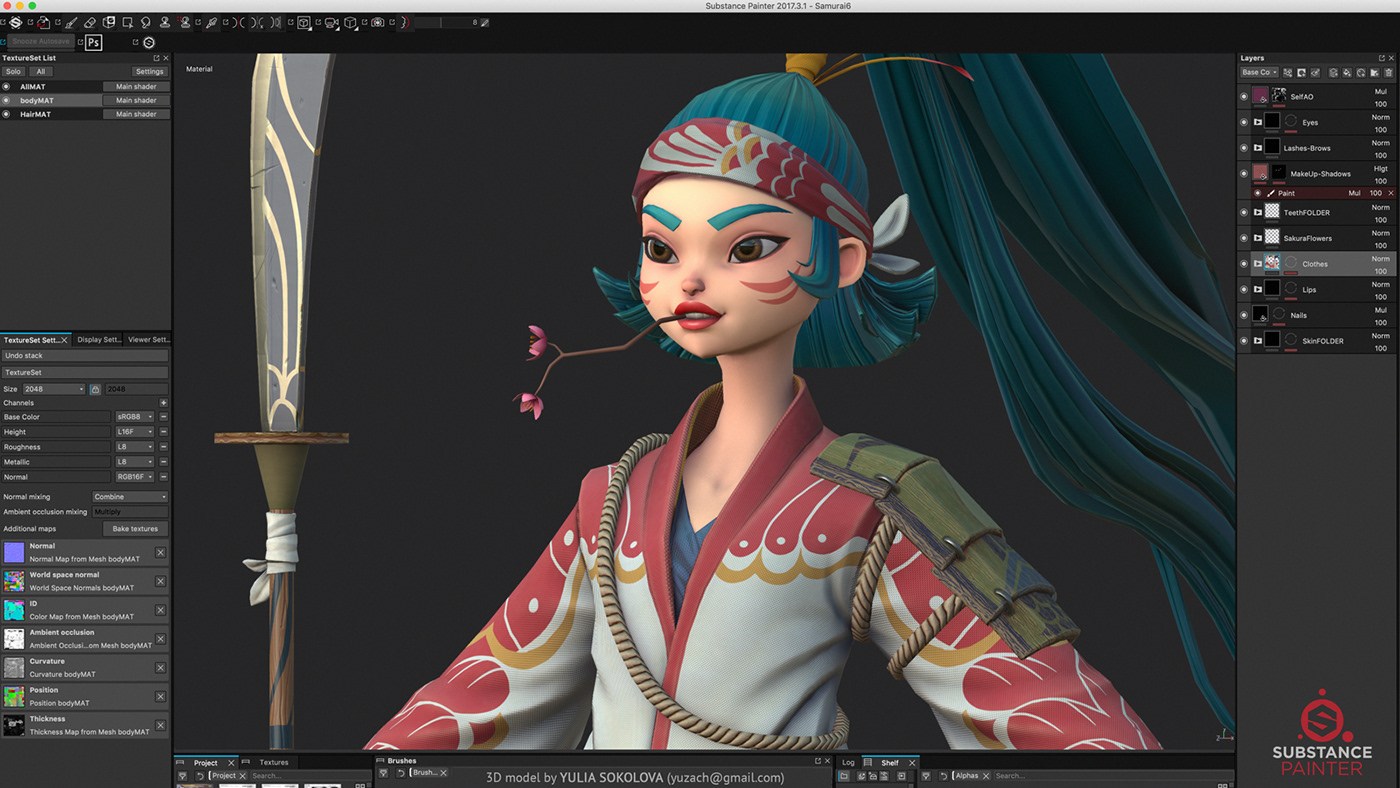1400x788 pixels.
Task: Select the Projection tool
Action: point(109,22)
